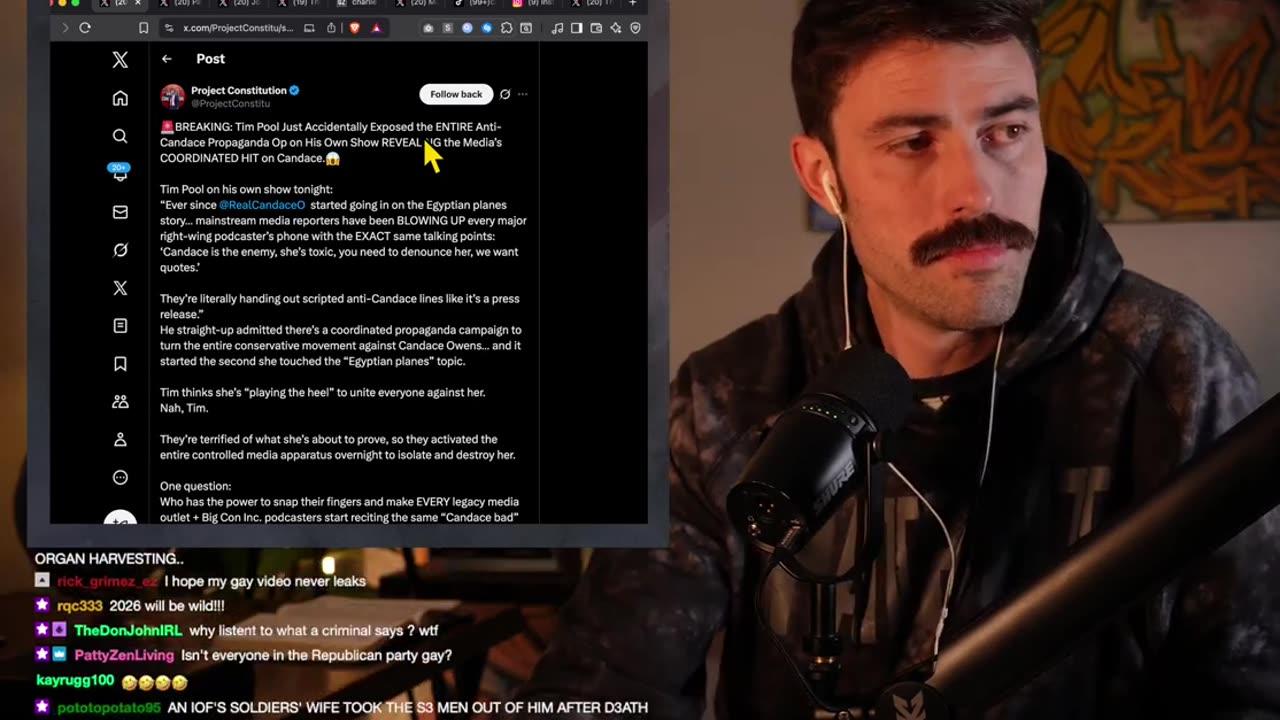Click browser forward arrow
The width and height of the screenshot is (1280, 720).
[65, 28]
